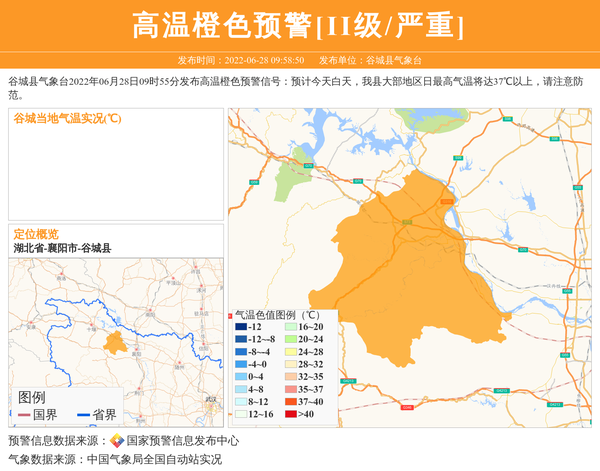
Task: Select the -12 dark blue temperature swatch
Action: pos(241,327)
